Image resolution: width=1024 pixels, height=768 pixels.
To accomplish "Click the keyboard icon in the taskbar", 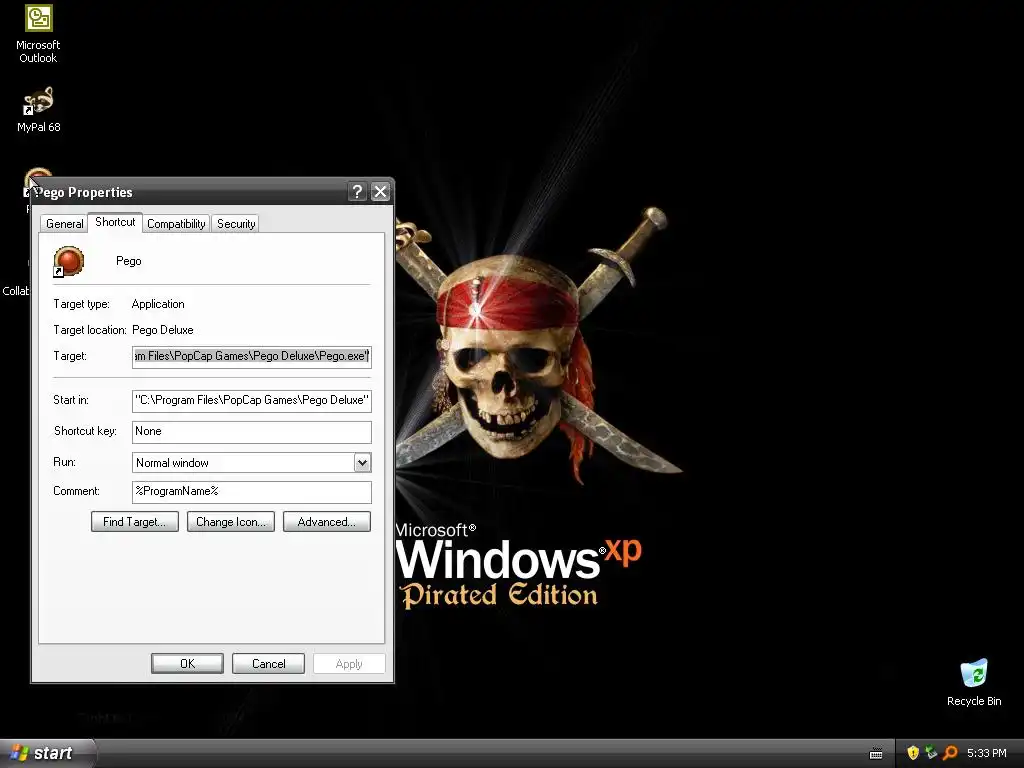I will click(x=876, y=754).
